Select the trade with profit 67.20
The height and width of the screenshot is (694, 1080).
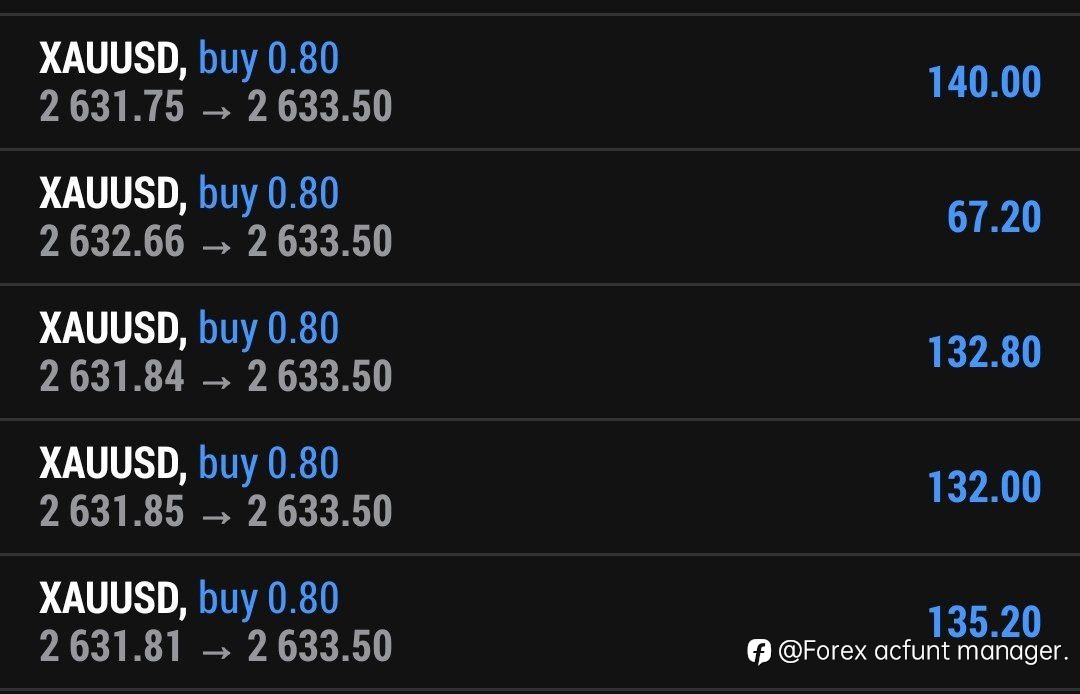pyautogui.click(x=540, y=217)
